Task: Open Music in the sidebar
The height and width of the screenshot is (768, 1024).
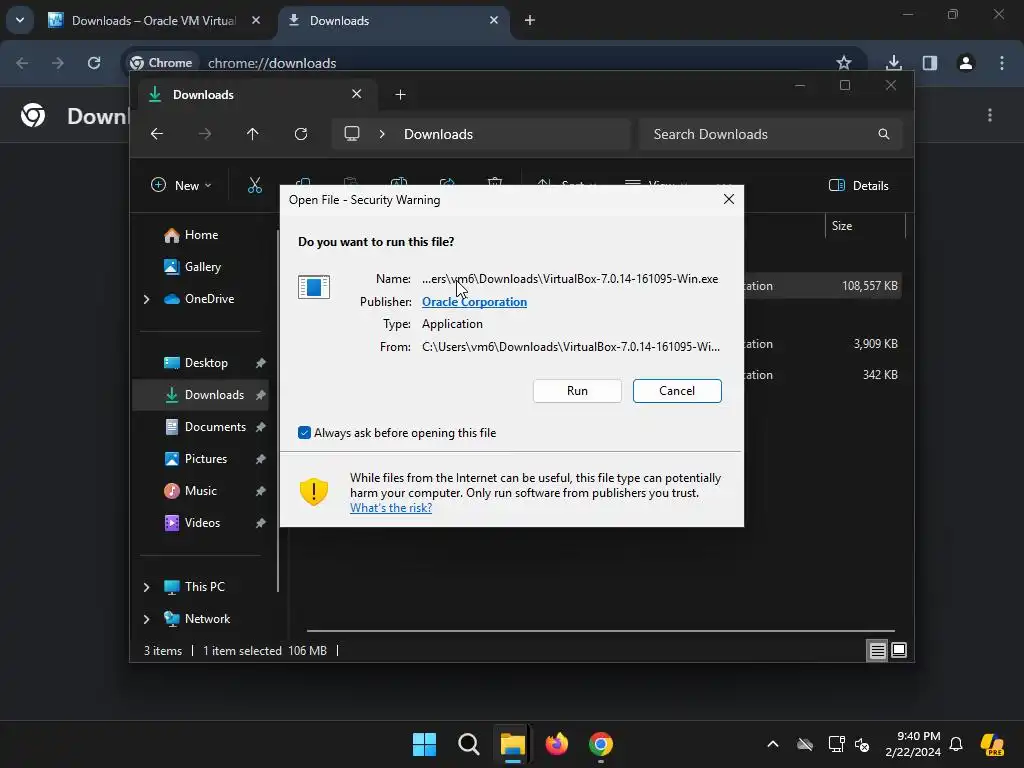Action: (x=200, y=490)
